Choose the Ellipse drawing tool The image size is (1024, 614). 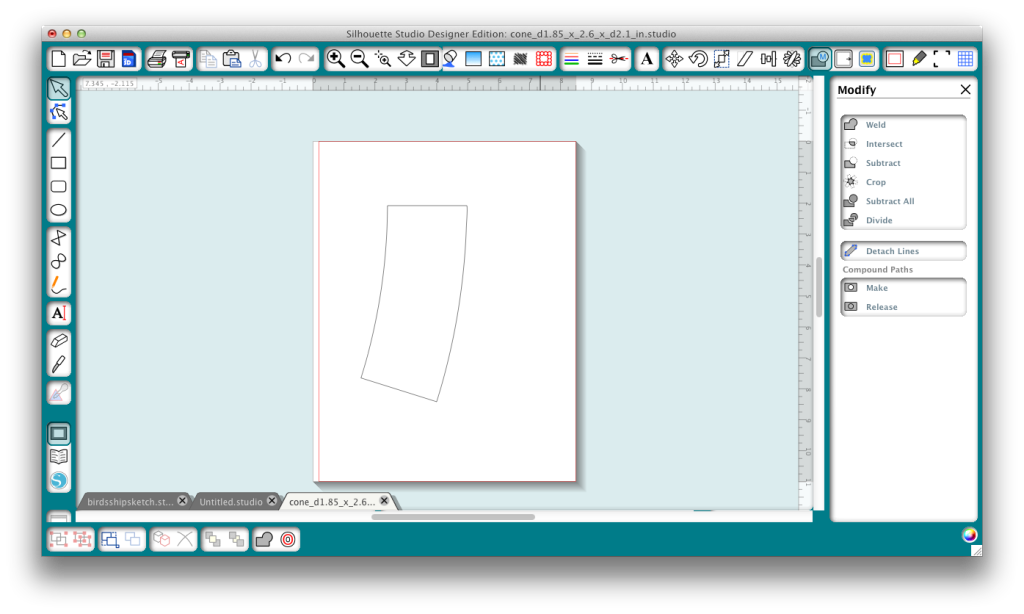click(58, 210)
